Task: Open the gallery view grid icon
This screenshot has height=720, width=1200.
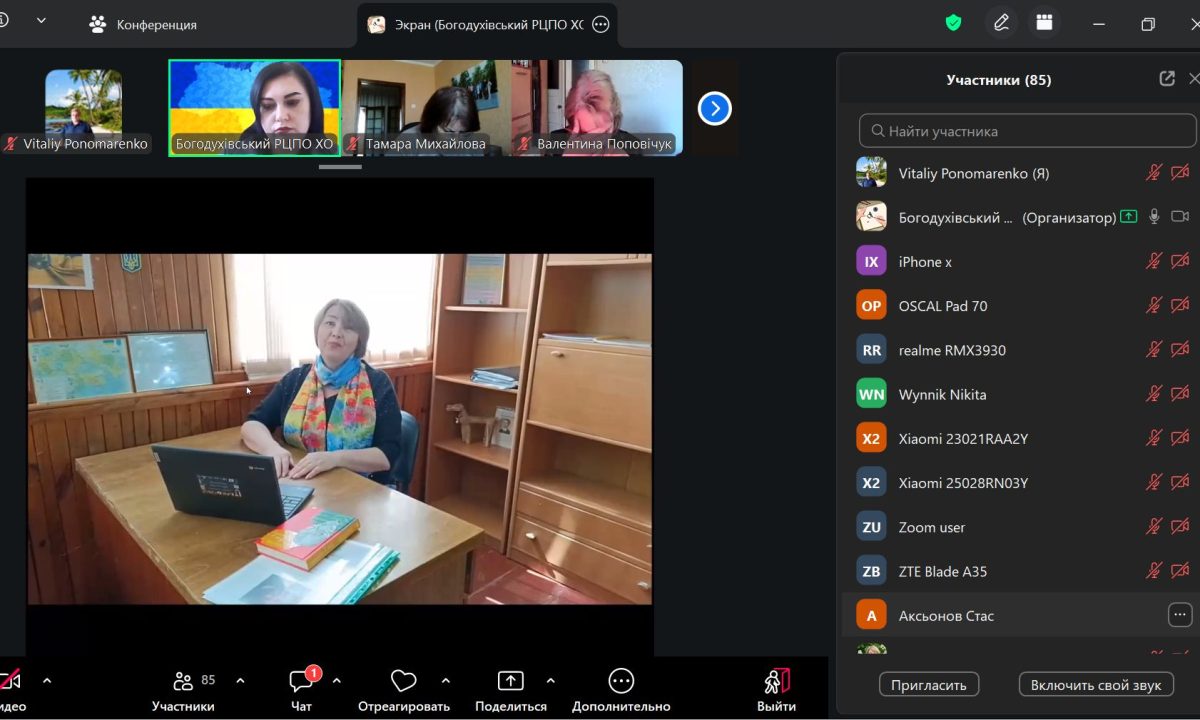Action: [x=1045, y=23]
